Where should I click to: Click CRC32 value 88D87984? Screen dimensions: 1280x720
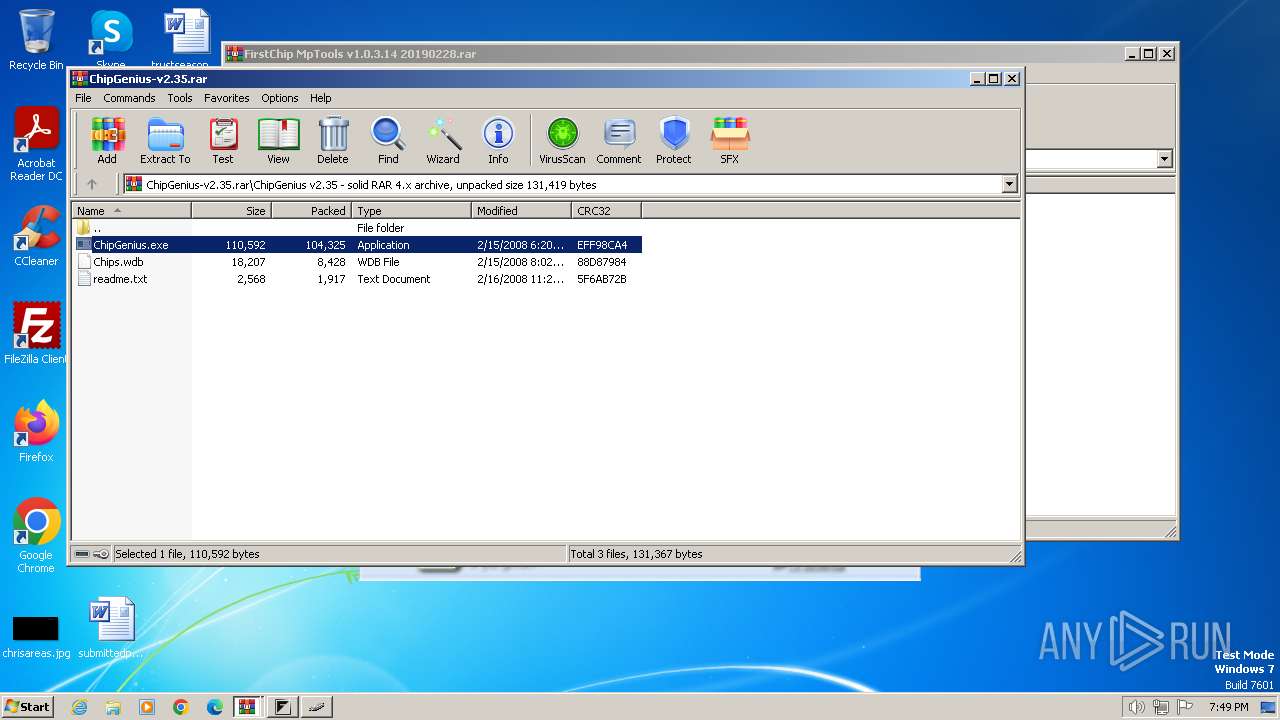pyautogui.click(x=602, y=262)
